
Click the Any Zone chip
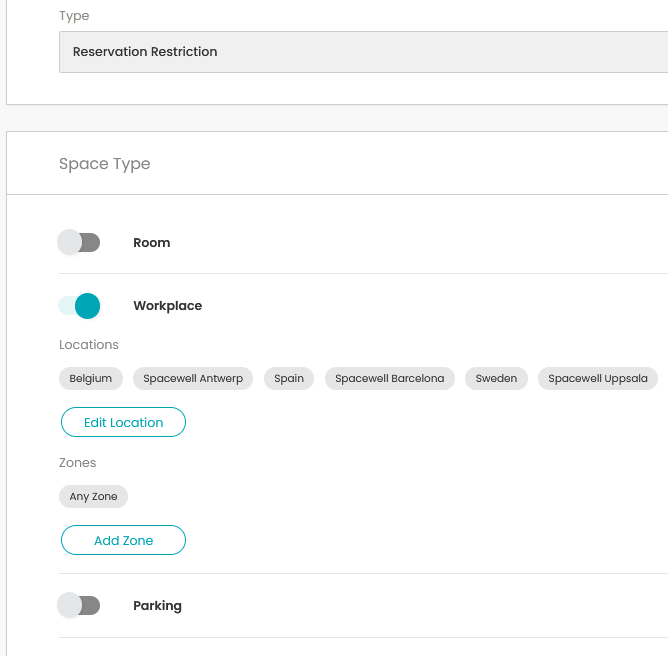[x=93, y=496]
